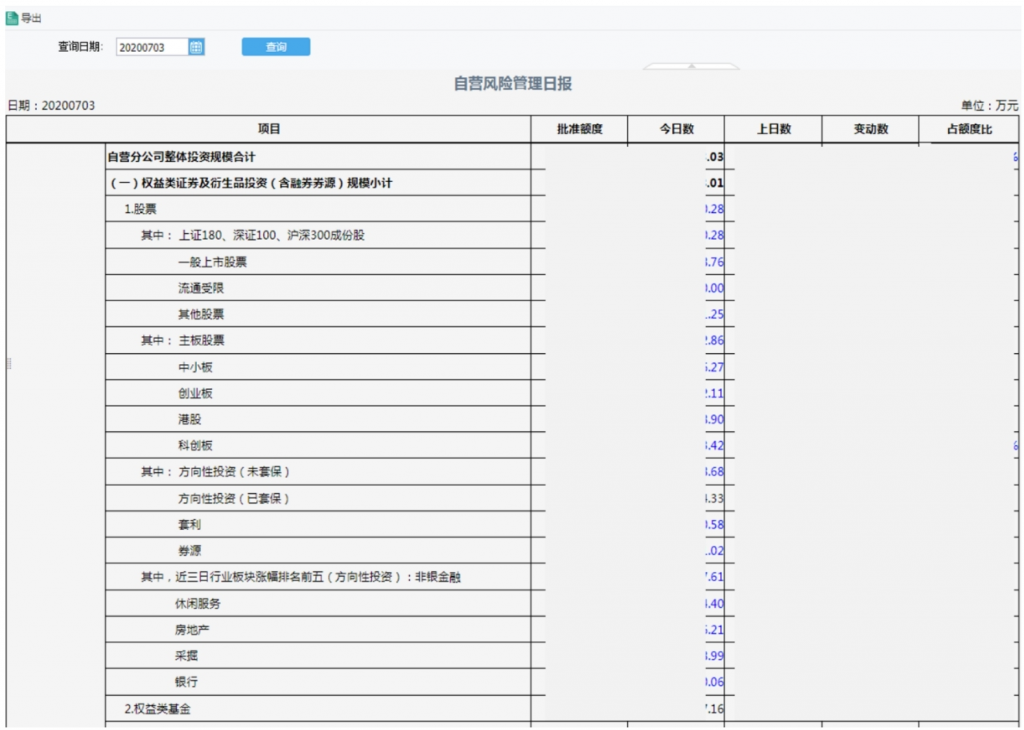
Task: Click the 导出 export icon
Action: point(12,18)
